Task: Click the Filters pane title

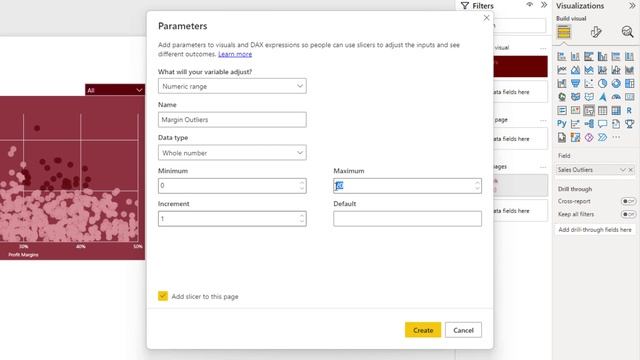Action: pos(483,6)
